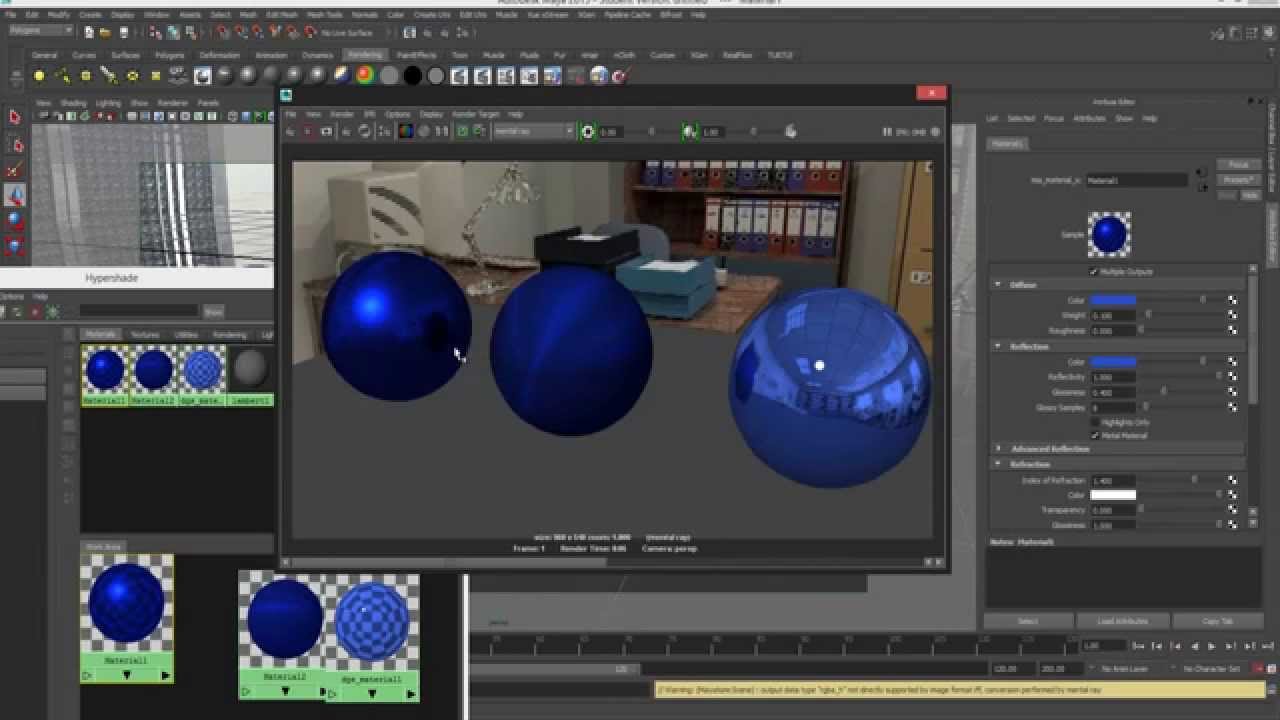
Task: Switch to the Textures tab in Hypershade
Action: pos(145,334)
